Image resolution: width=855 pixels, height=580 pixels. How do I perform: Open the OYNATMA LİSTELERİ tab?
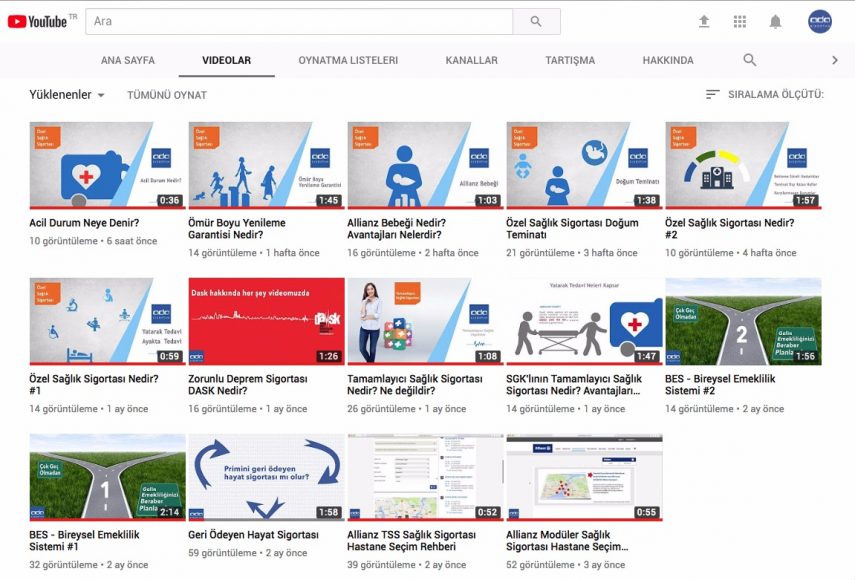click(348, 60)
